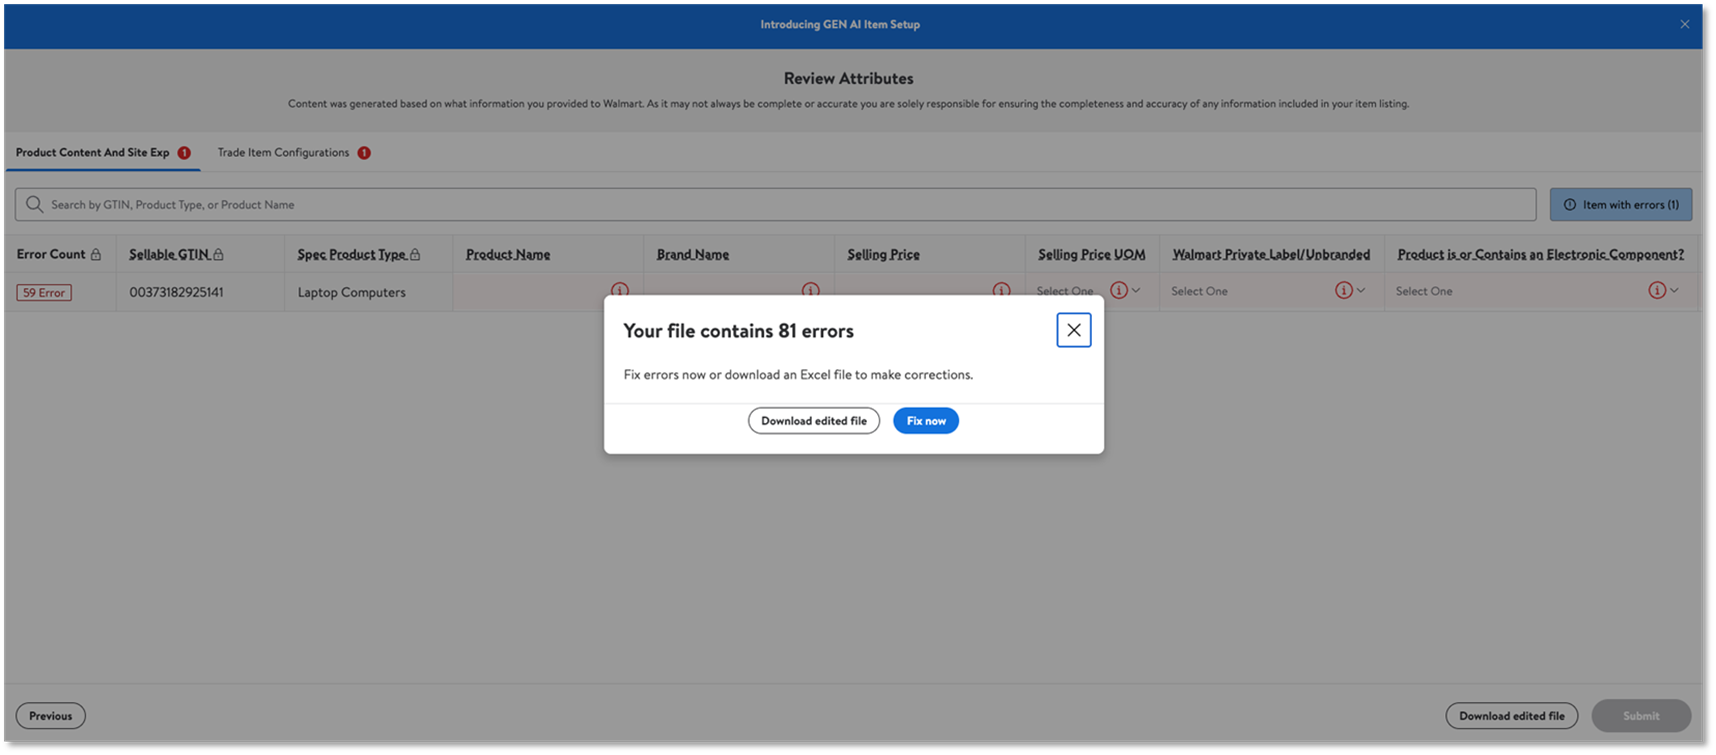Click the error info icon in Selling Price UOM cell
Viewport: 1716px width, 755px height.
click(1119, 290)
